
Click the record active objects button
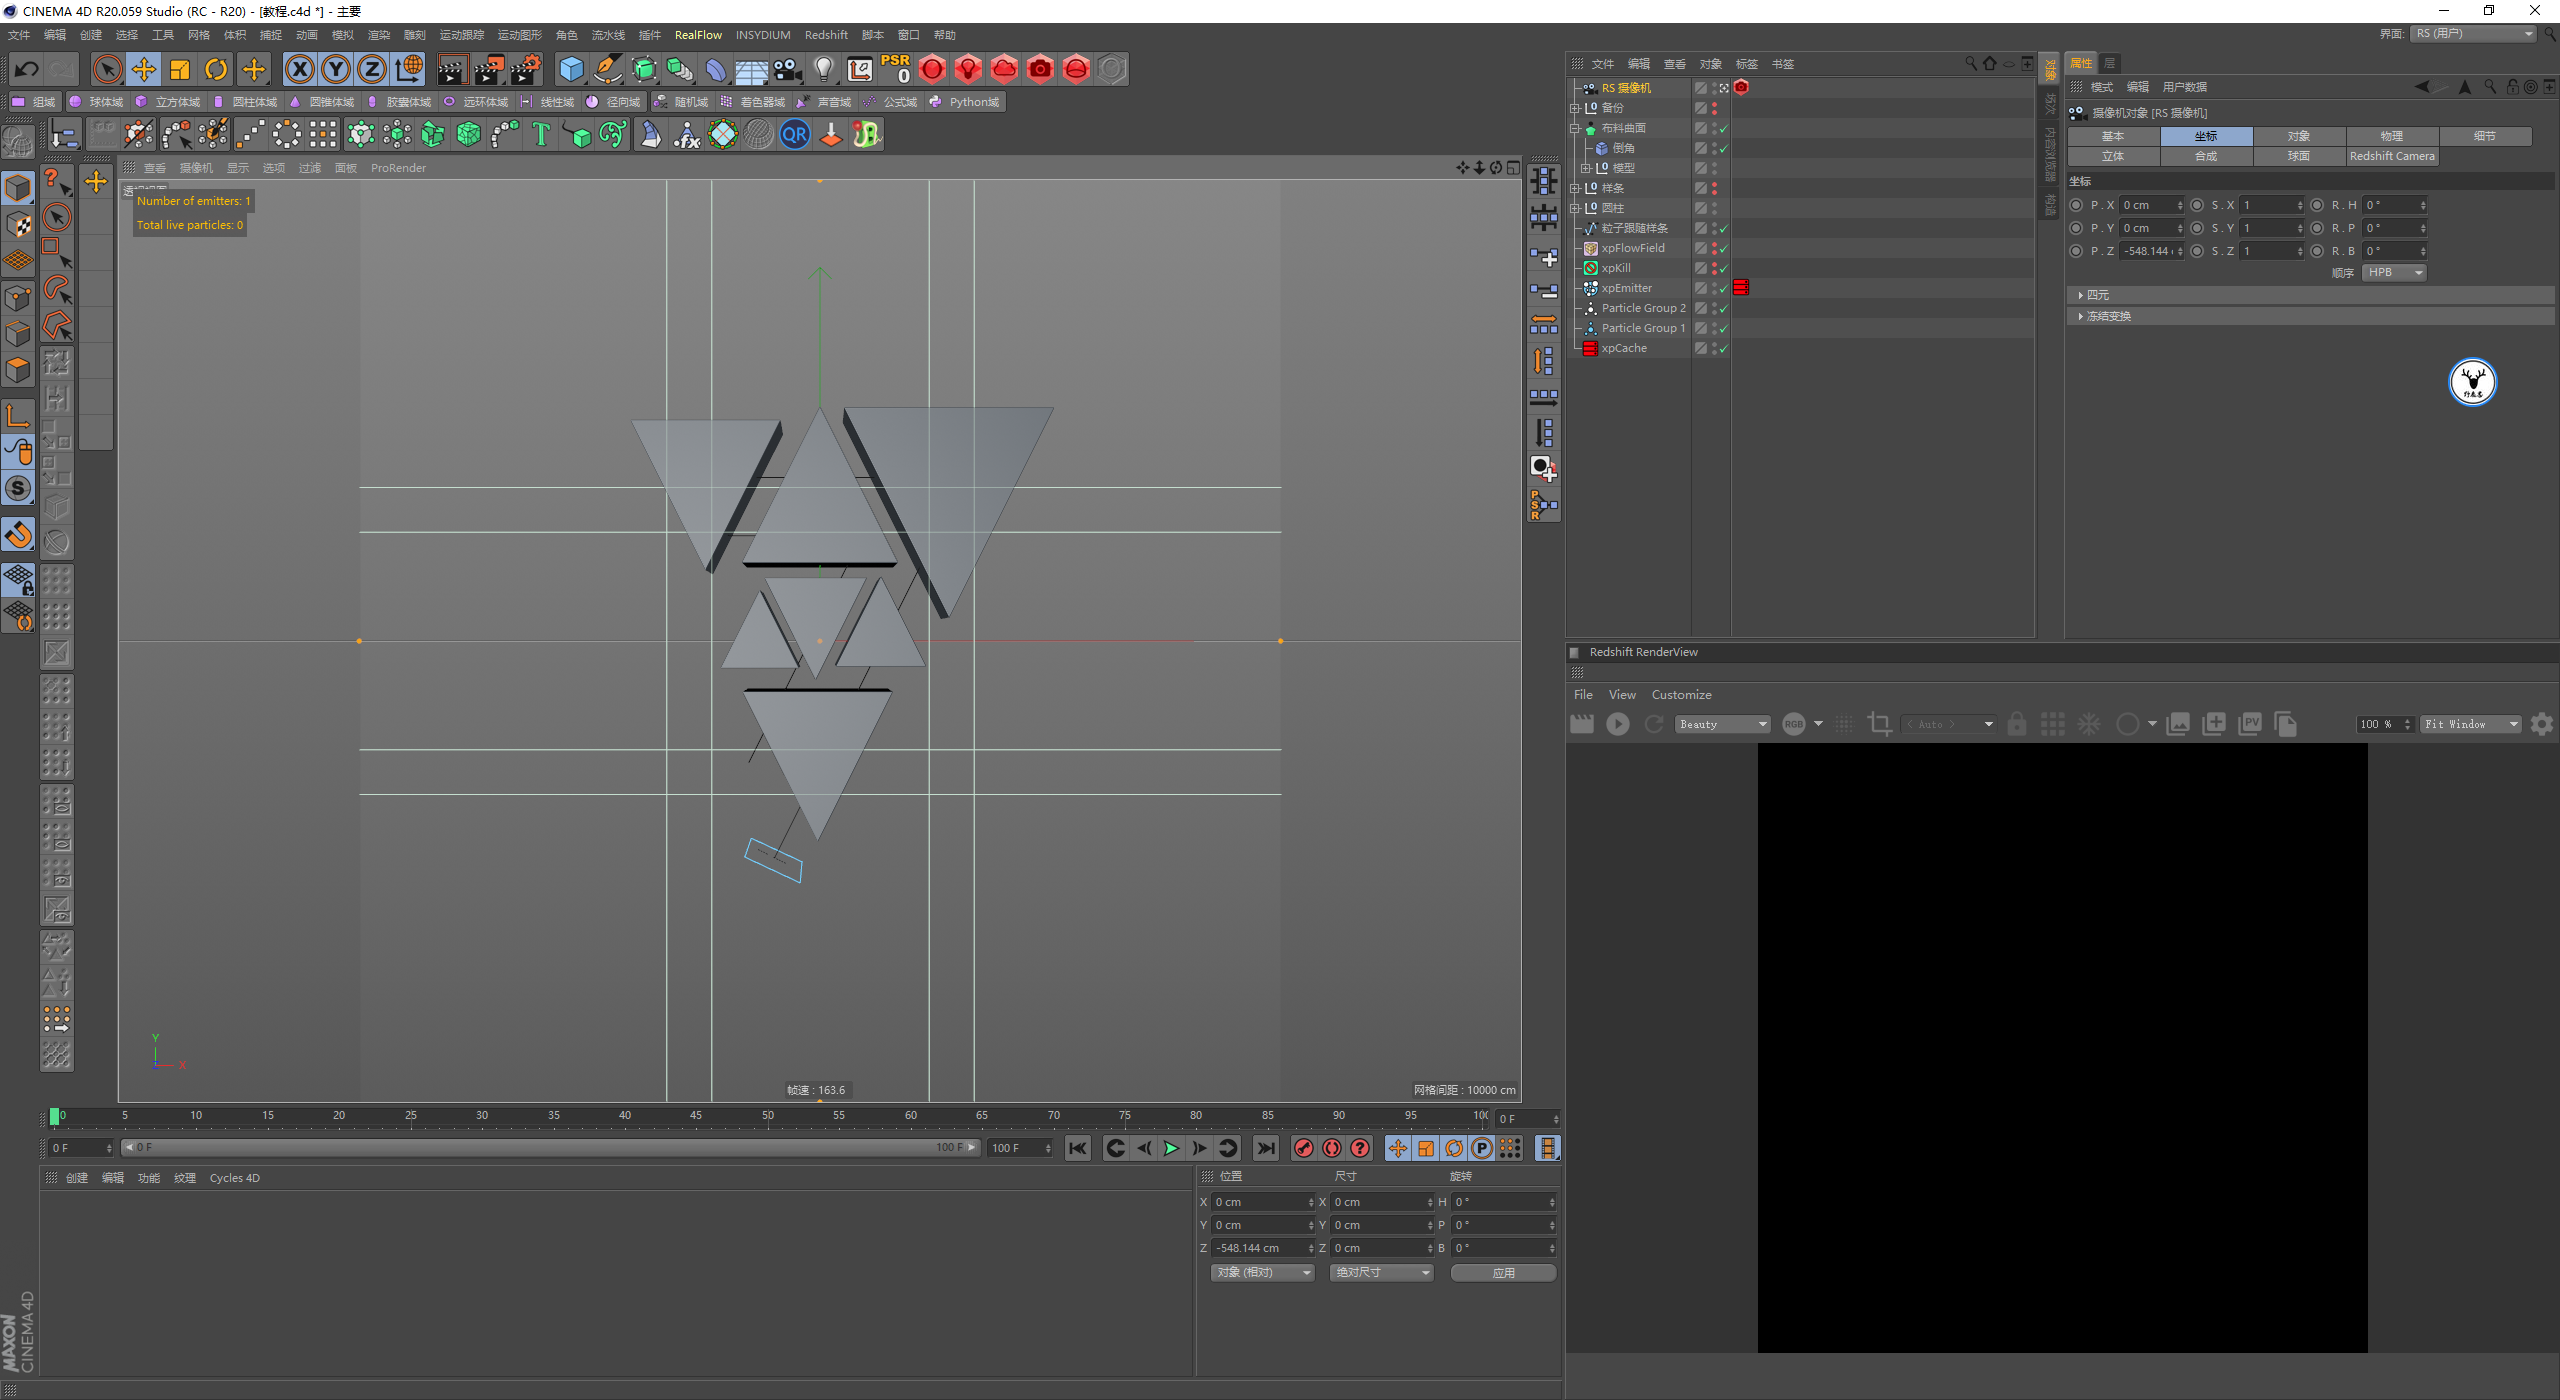(x=1303, y=1148)
